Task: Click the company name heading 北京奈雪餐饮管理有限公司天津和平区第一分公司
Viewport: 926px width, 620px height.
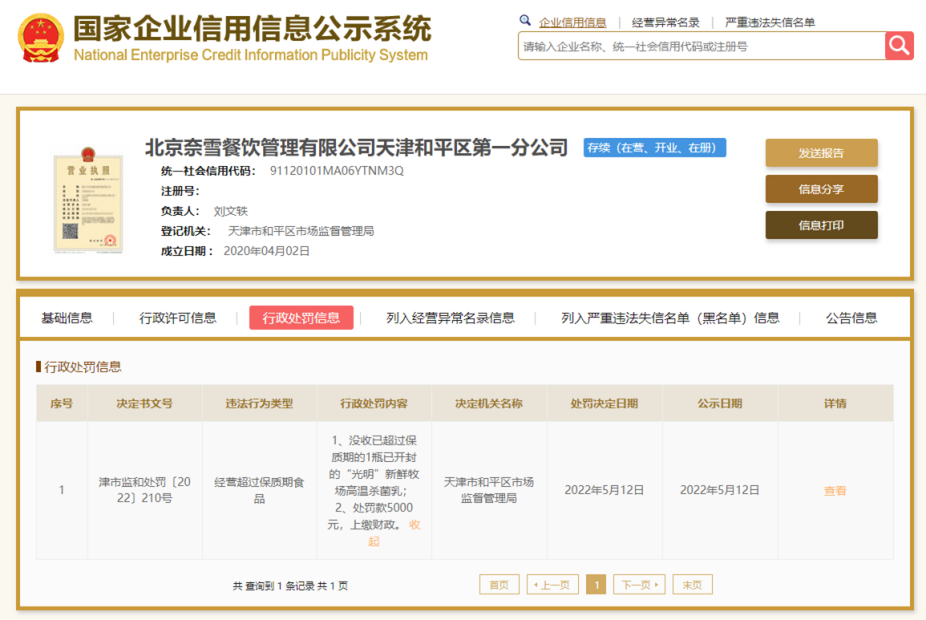Action: point(357,148)
